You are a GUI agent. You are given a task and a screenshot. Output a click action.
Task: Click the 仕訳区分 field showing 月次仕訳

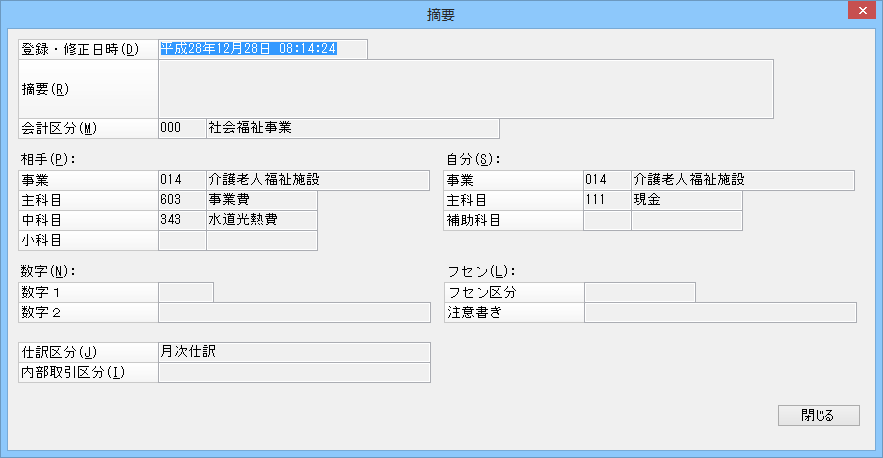[294, 352]
